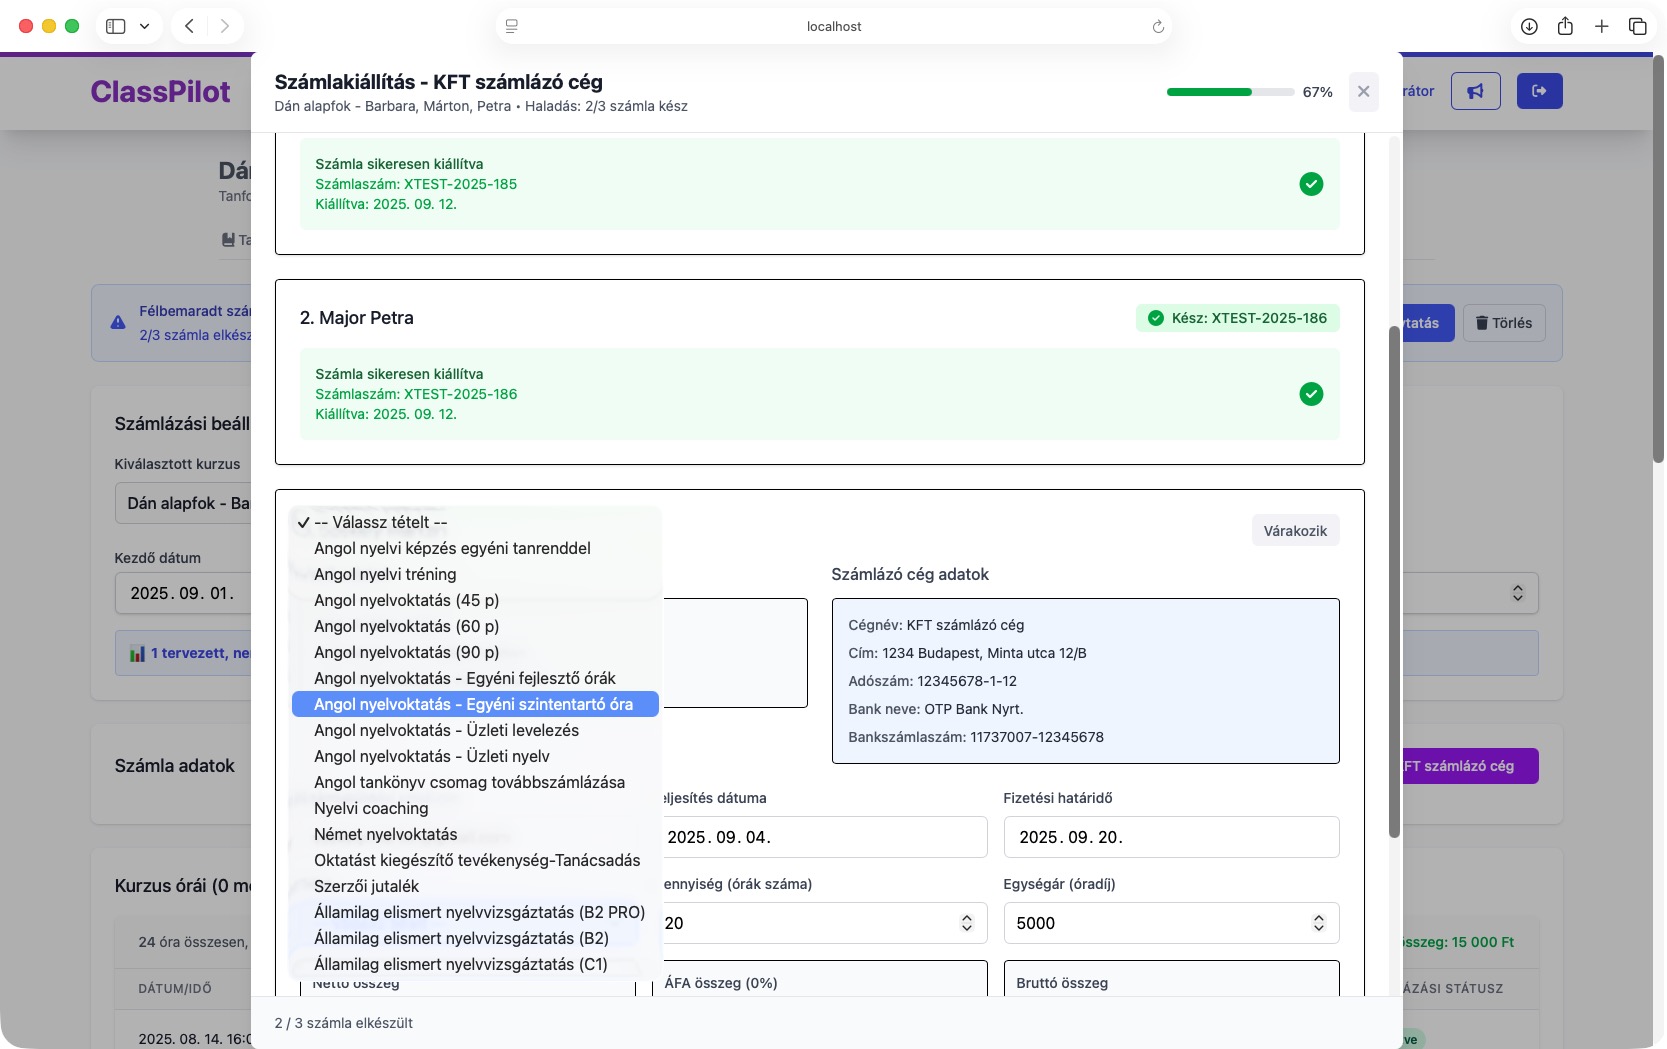The height and width of the screenshot is (1049, 1667).
Task: Click the Törlés delete button
Action: click(1504, 323)
